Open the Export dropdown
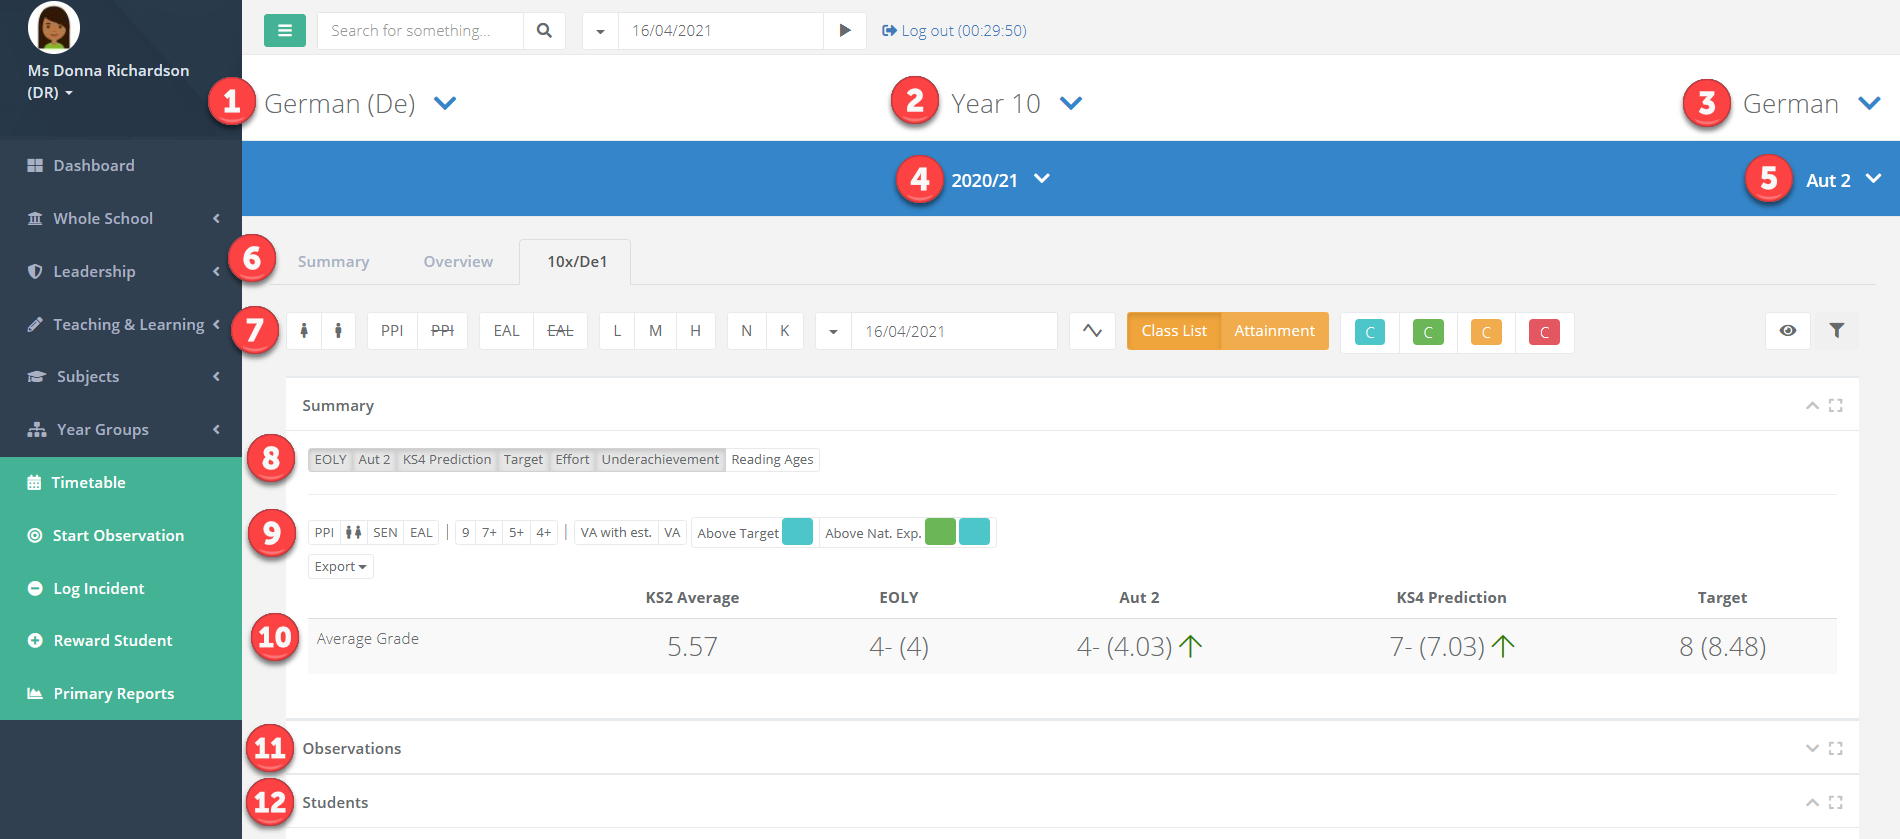The width and height of the screenshot is (1900, 839). pyautogui.click(x=341, y=567)
